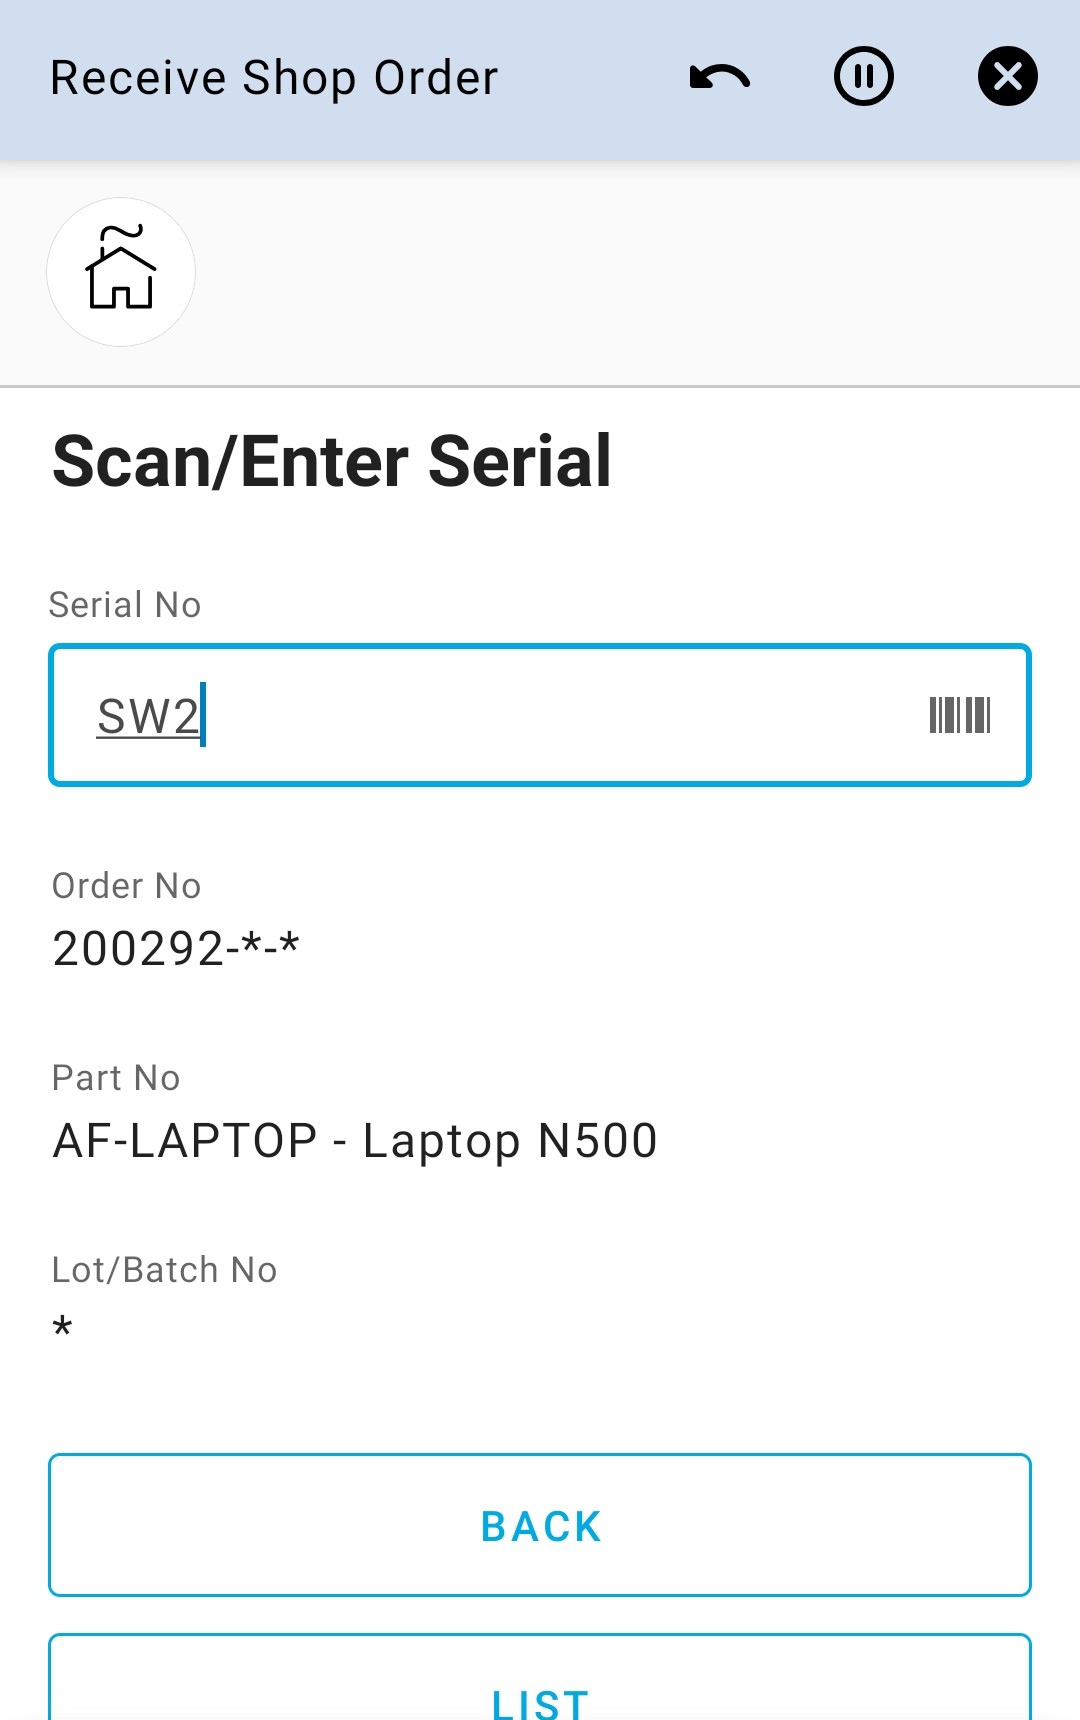Click the "Serial No" field label
This screenshot has height=1720, width=1080.
[x=125, y=605]
